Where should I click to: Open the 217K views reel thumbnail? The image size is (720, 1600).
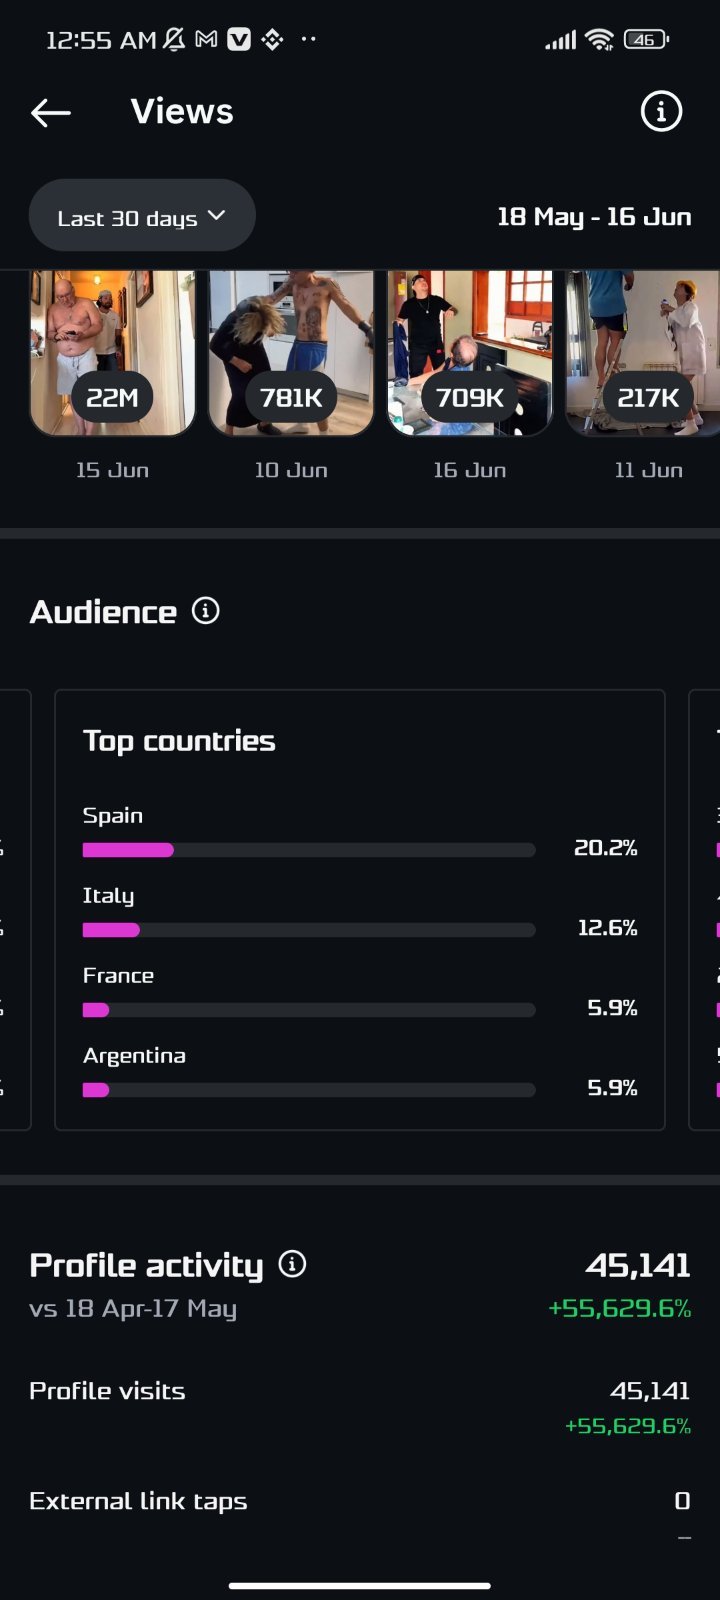click(643, 353)
